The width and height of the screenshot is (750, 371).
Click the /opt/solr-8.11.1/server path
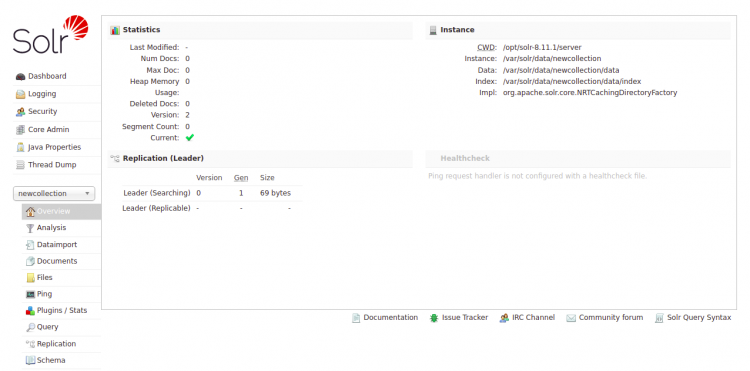(542, 47)
